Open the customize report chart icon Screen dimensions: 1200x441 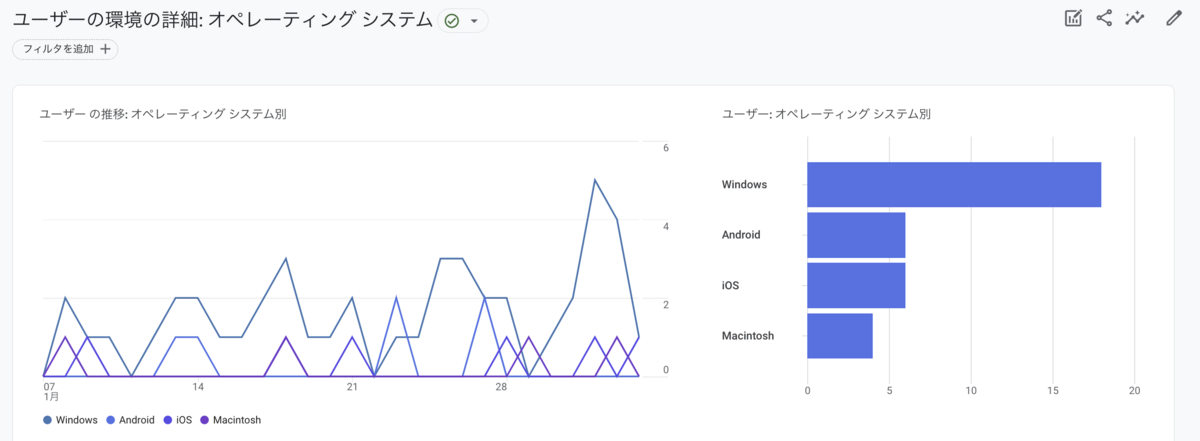1074,18
